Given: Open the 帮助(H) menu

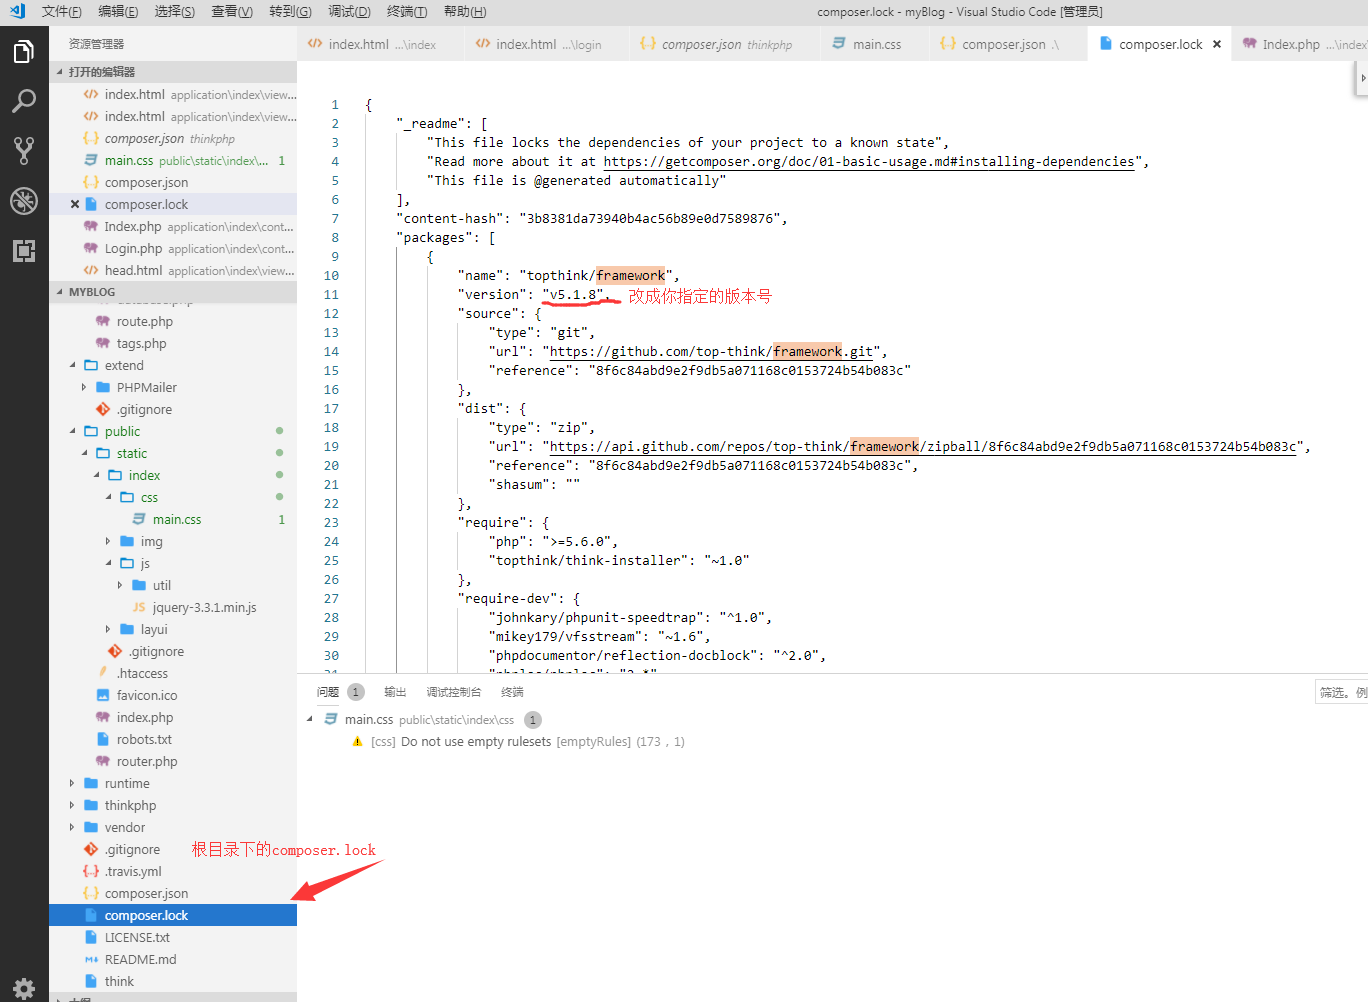Looking at the screenshot, I should 465,12.
